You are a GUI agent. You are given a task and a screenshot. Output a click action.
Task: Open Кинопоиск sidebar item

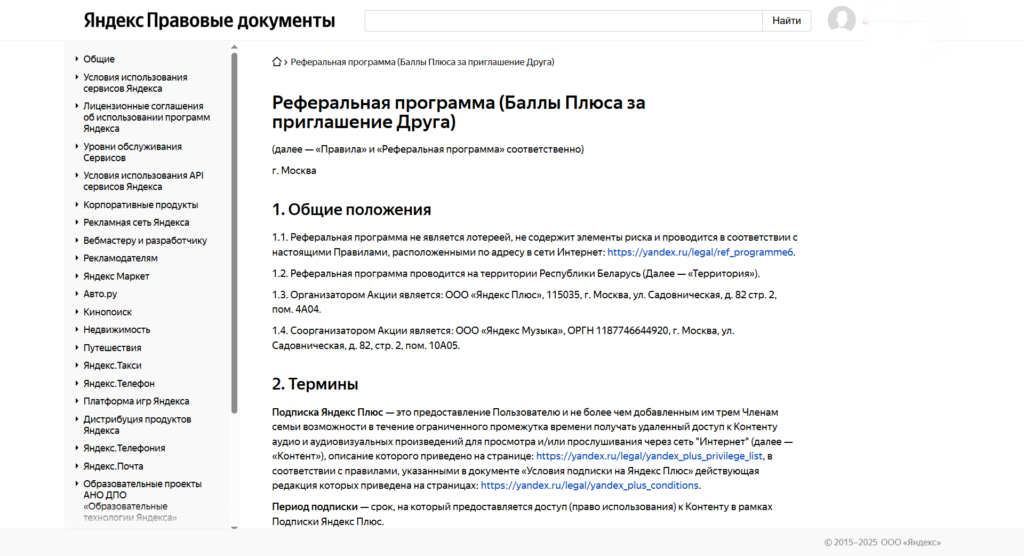(x=107, y=312)
